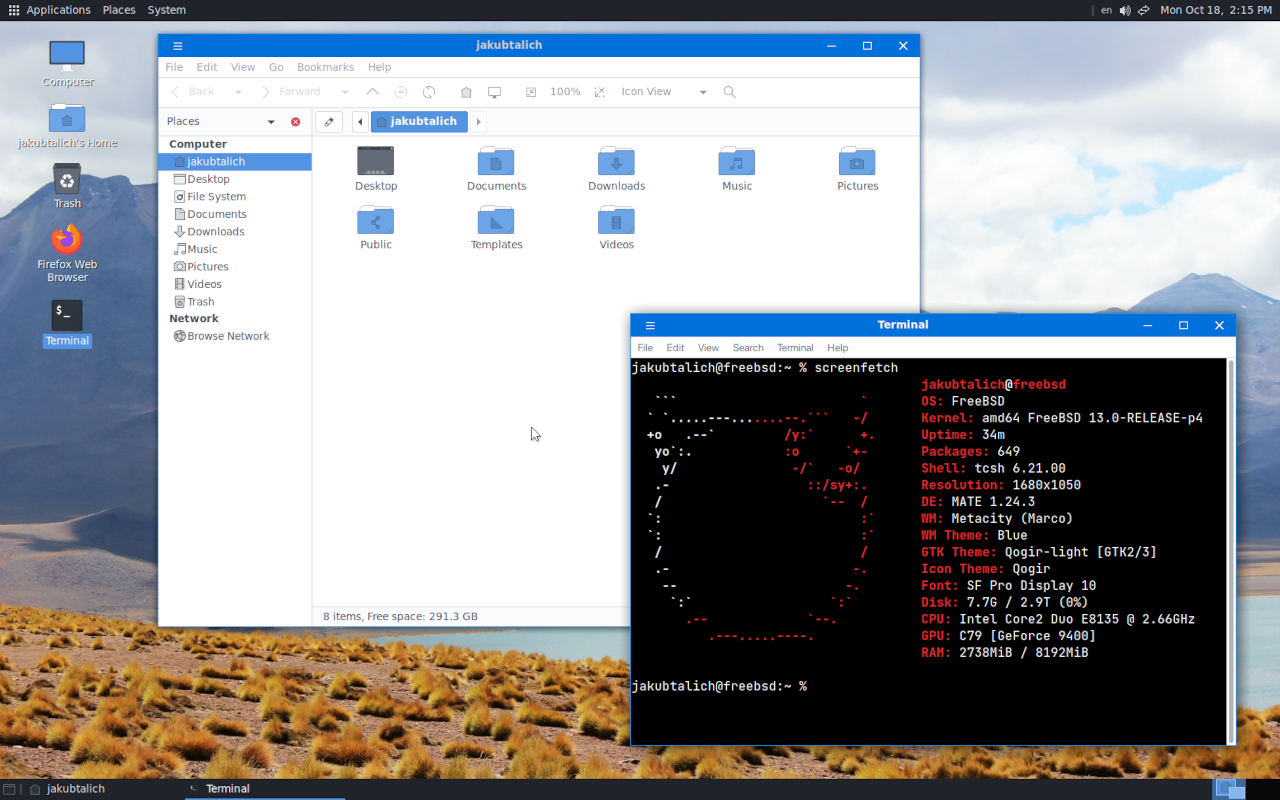Select Browse Network in the sidebar
The width and height of the screenshot is (1280, 800).
[x=235, y=337]
